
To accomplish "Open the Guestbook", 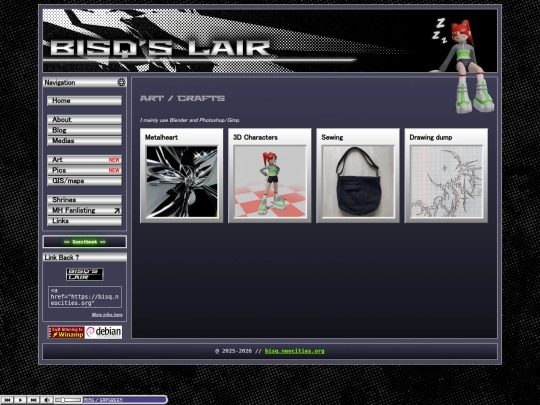I will coord(85,242).
